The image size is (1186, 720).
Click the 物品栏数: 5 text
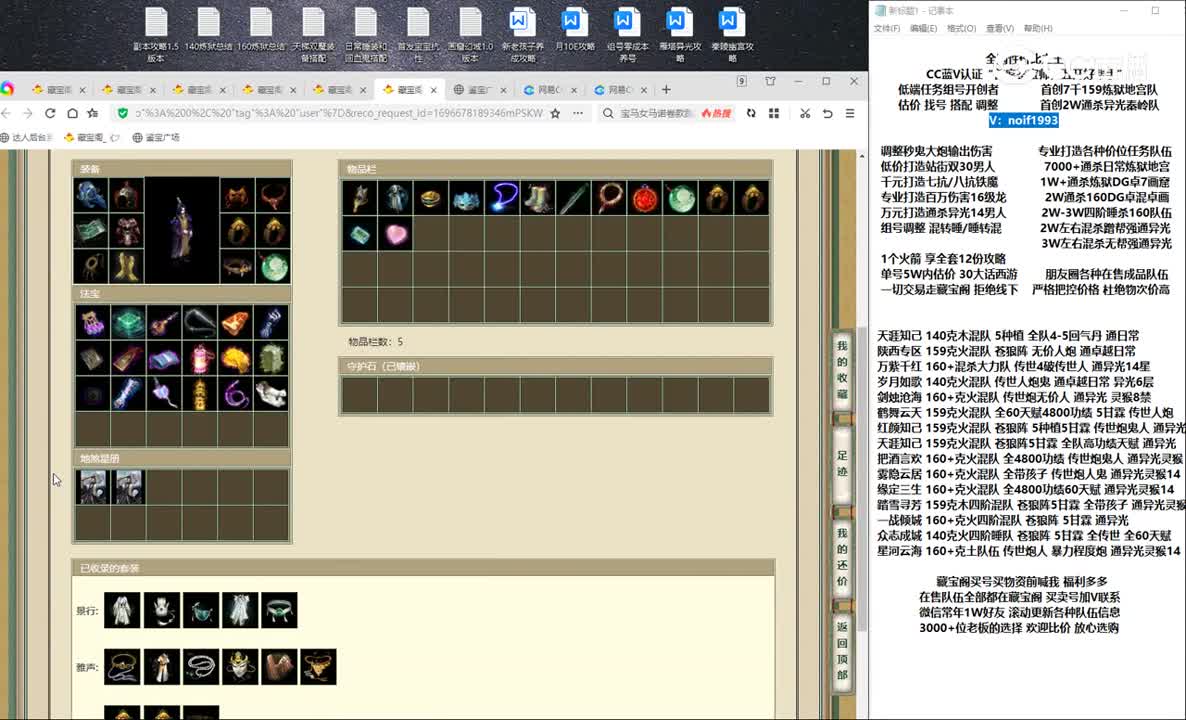(x=375, y=342)
